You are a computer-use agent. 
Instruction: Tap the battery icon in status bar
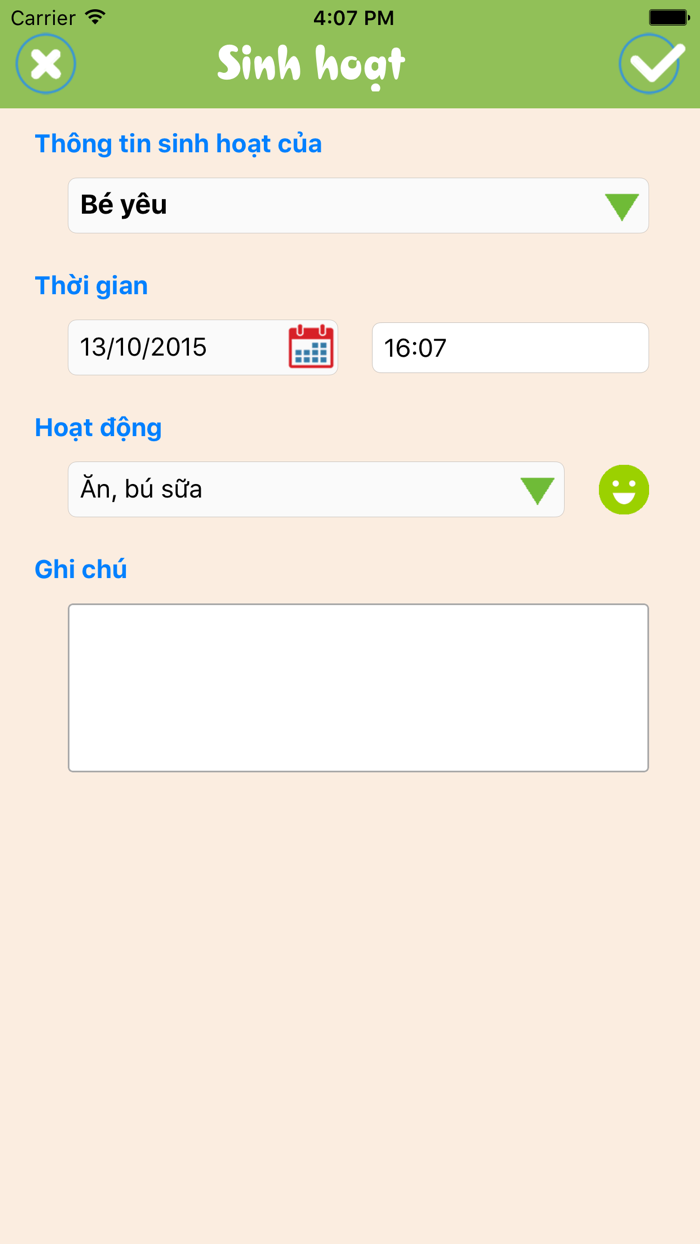[668, 17]
